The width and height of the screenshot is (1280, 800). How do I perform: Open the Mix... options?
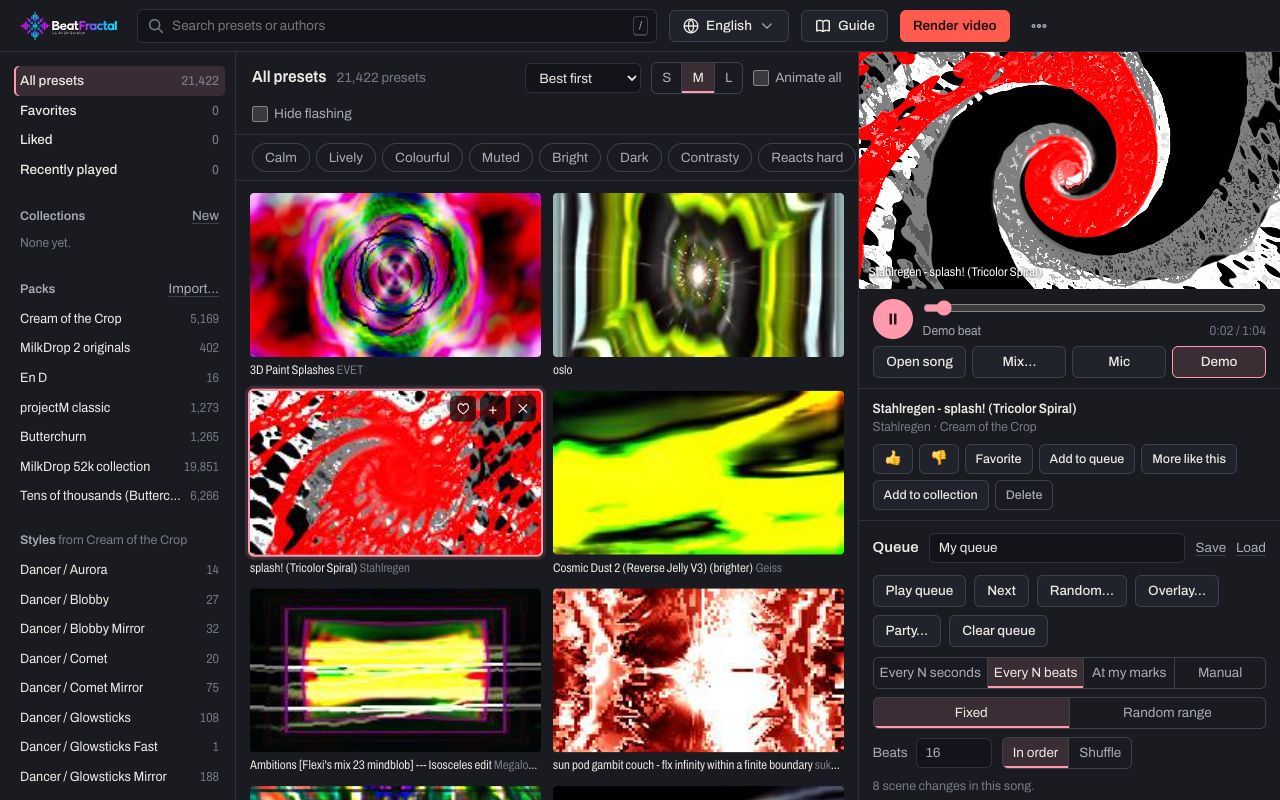click(x=1019, y=362)
